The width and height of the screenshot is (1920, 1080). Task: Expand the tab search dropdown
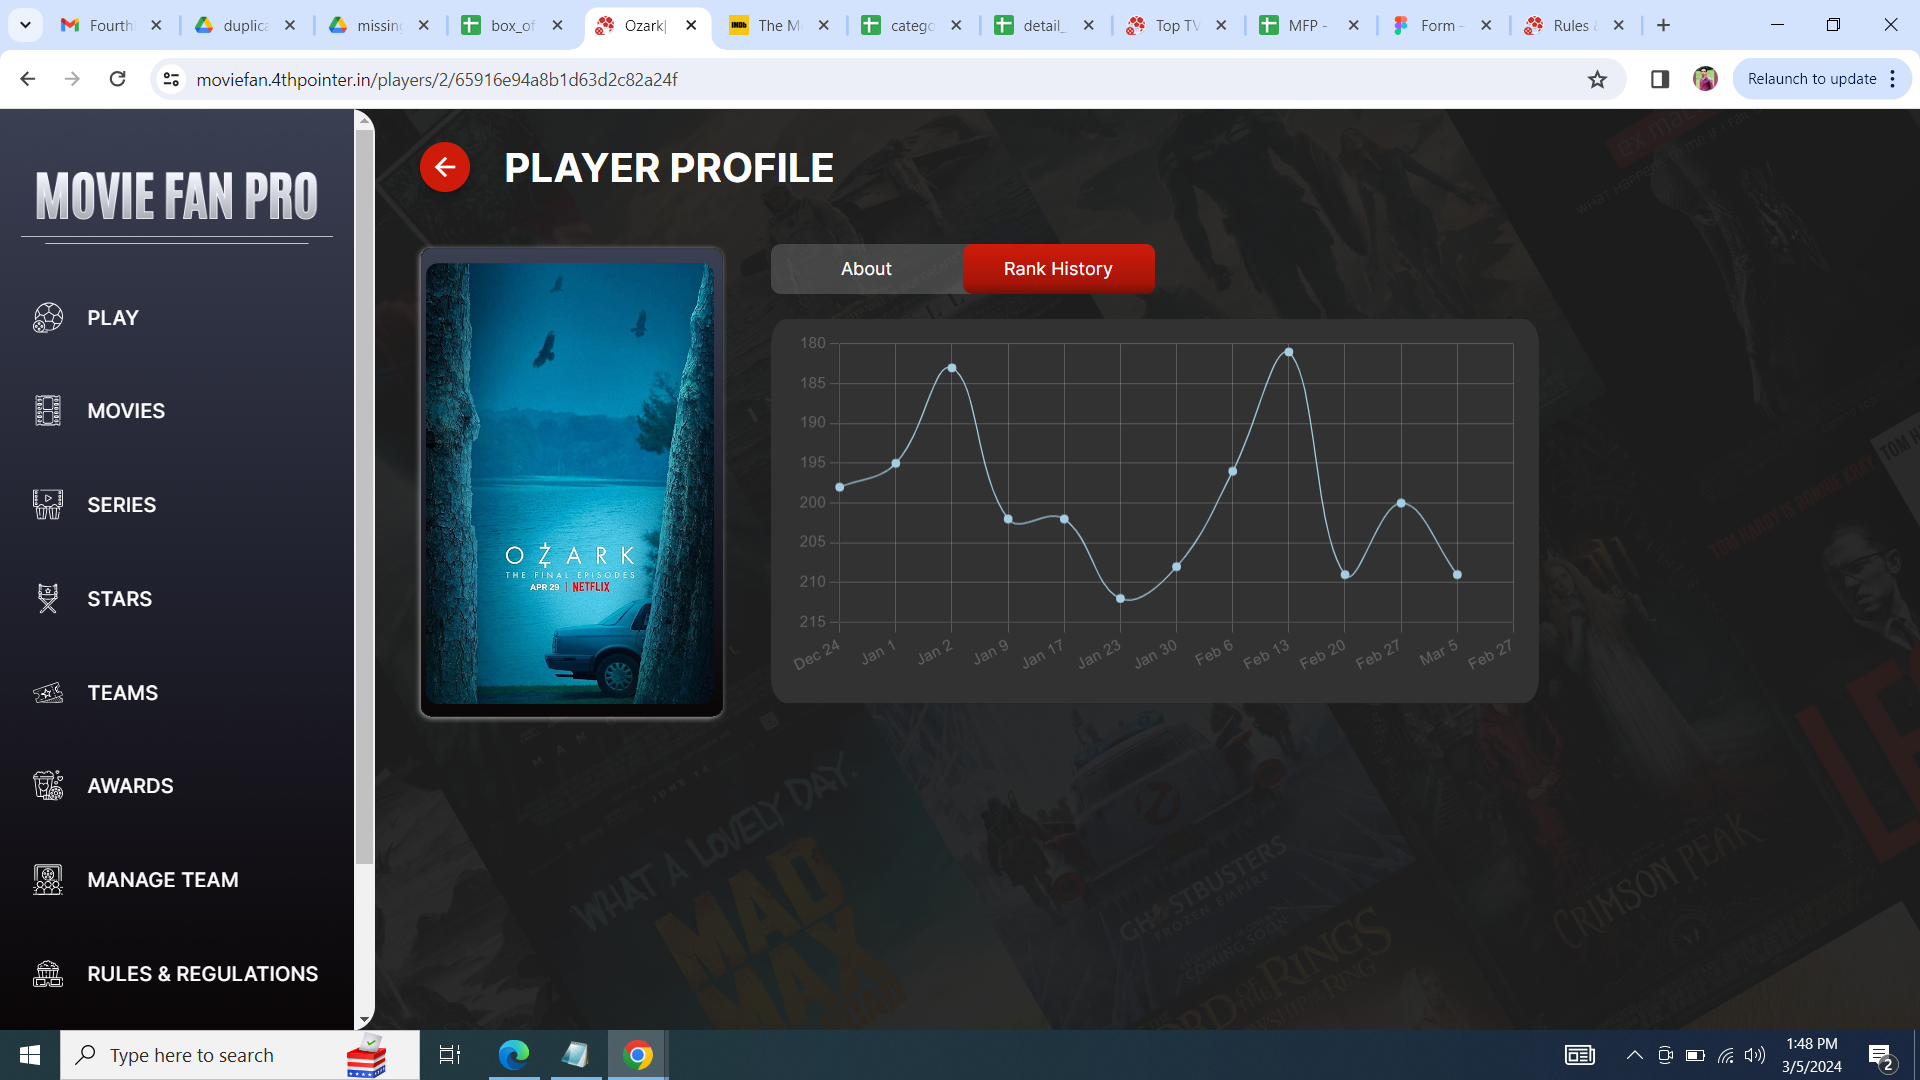coord(25,25)
